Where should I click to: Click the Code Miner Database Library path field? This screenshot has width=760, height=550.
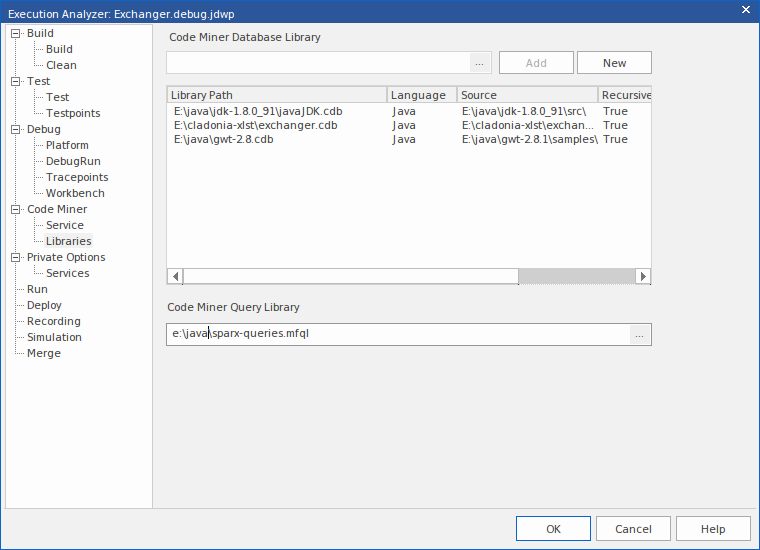[318, 63]
